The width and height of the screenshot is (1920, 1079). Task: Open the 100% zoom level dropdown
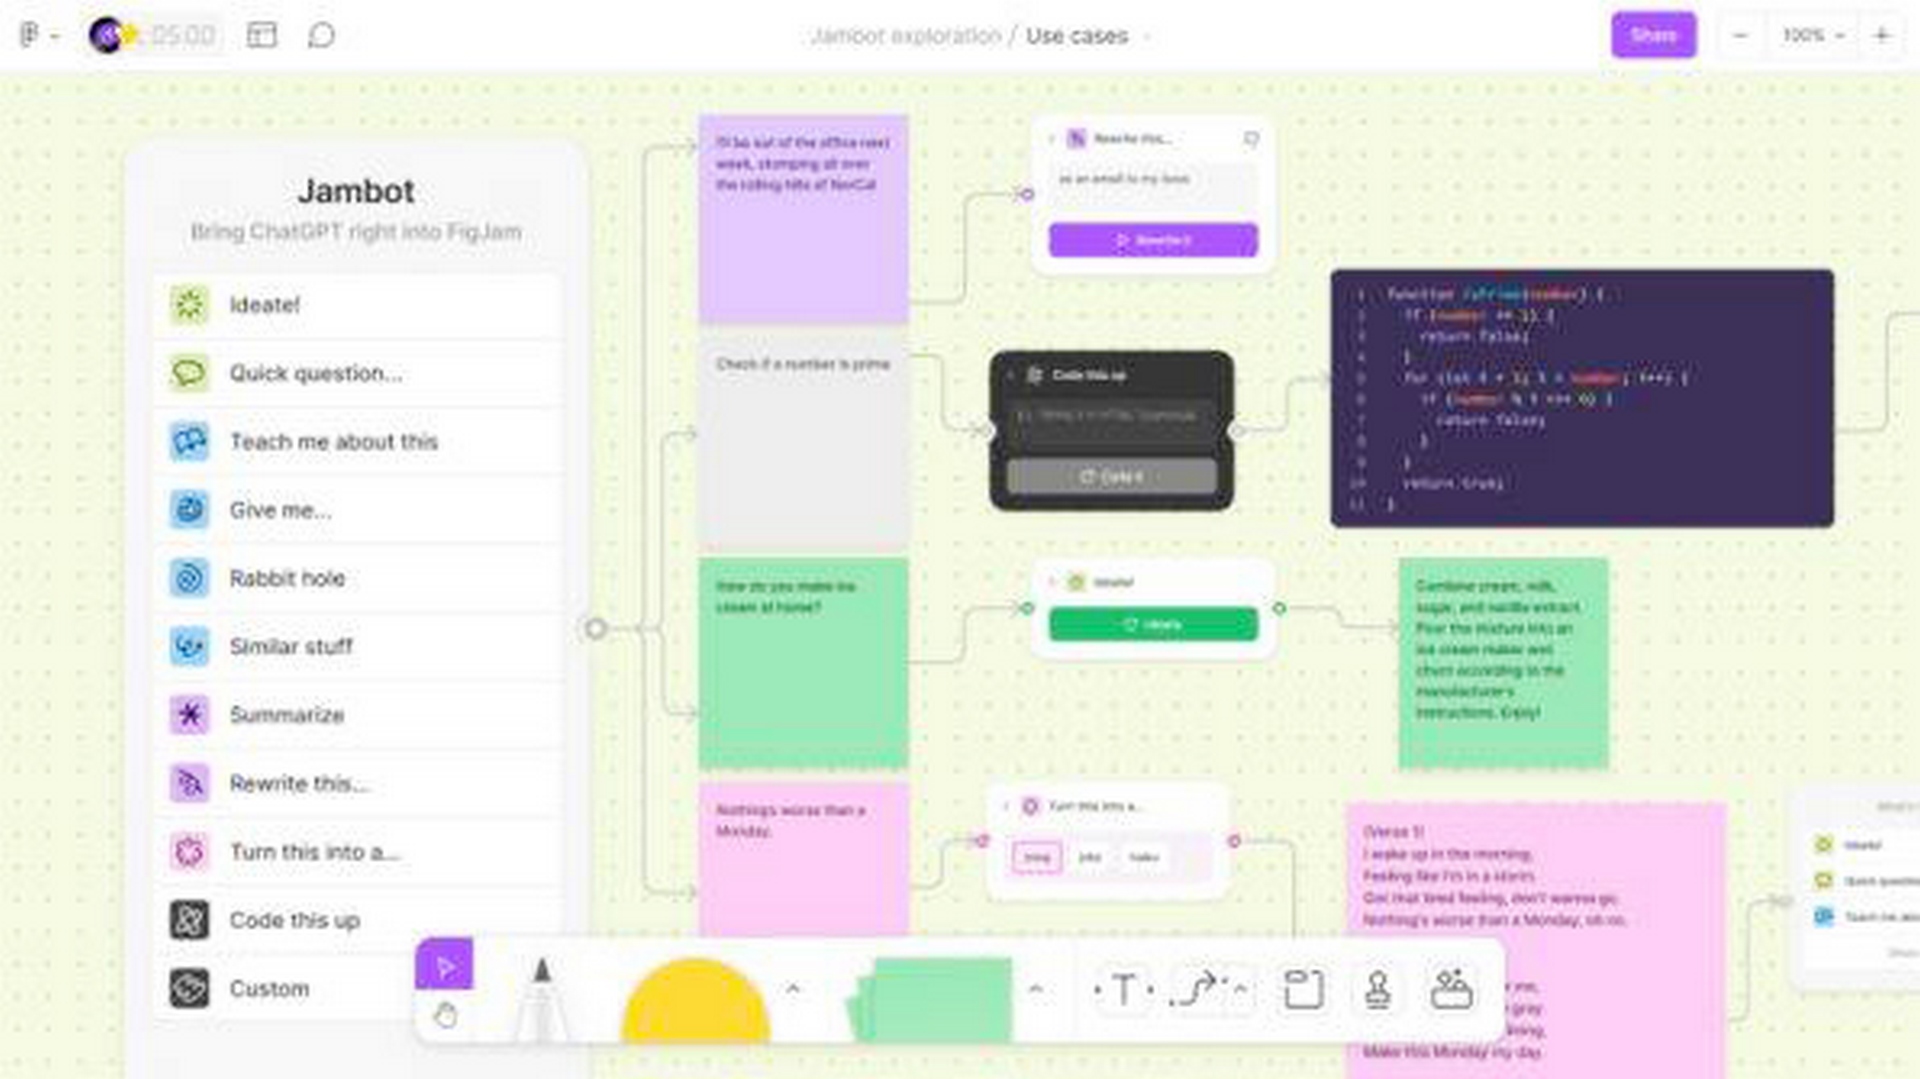(x=1813, y=35)
